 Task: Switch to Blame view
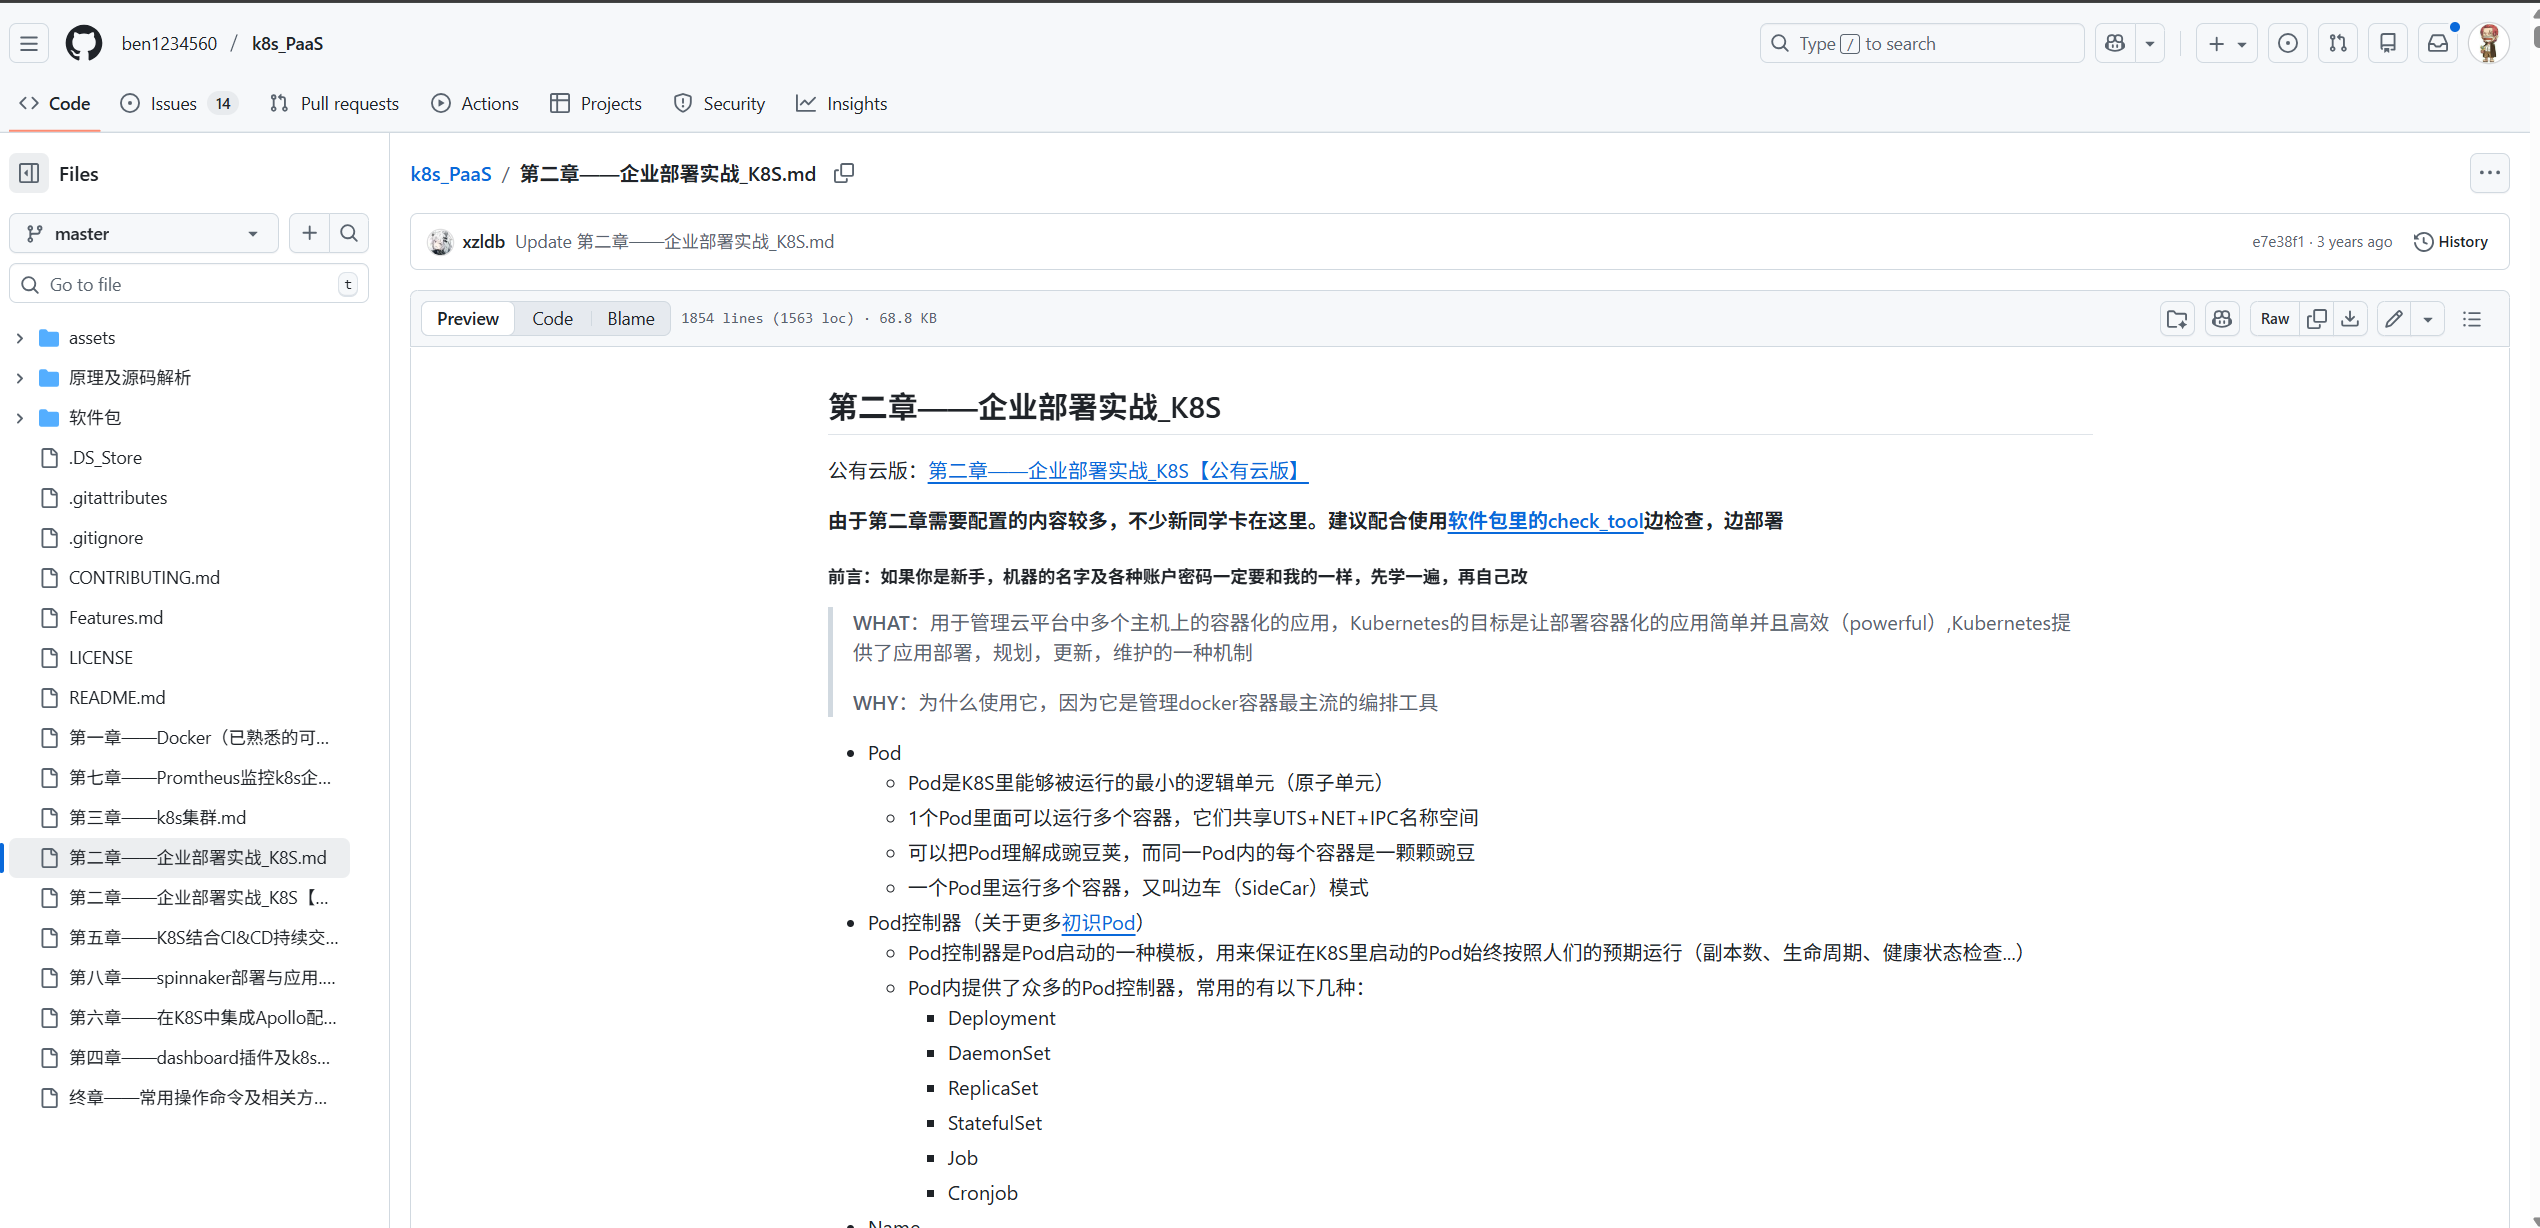pos(630,319)
